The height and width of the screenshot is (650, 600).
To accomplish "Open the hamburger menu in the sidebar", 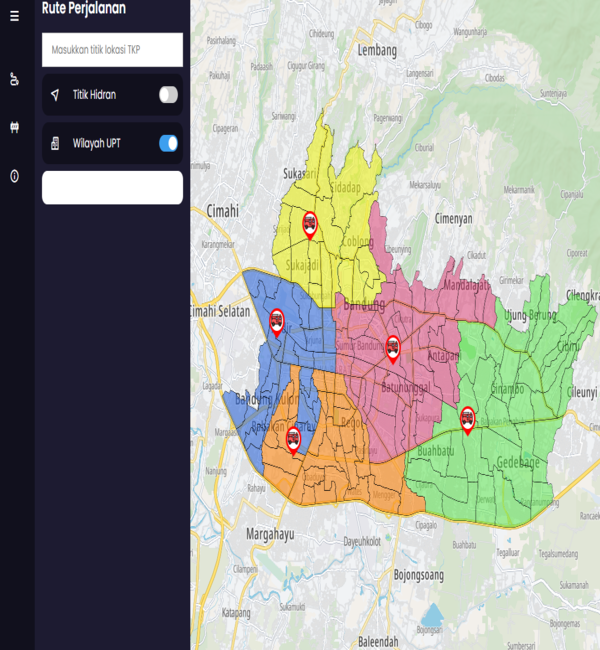I will coord(14,16).
